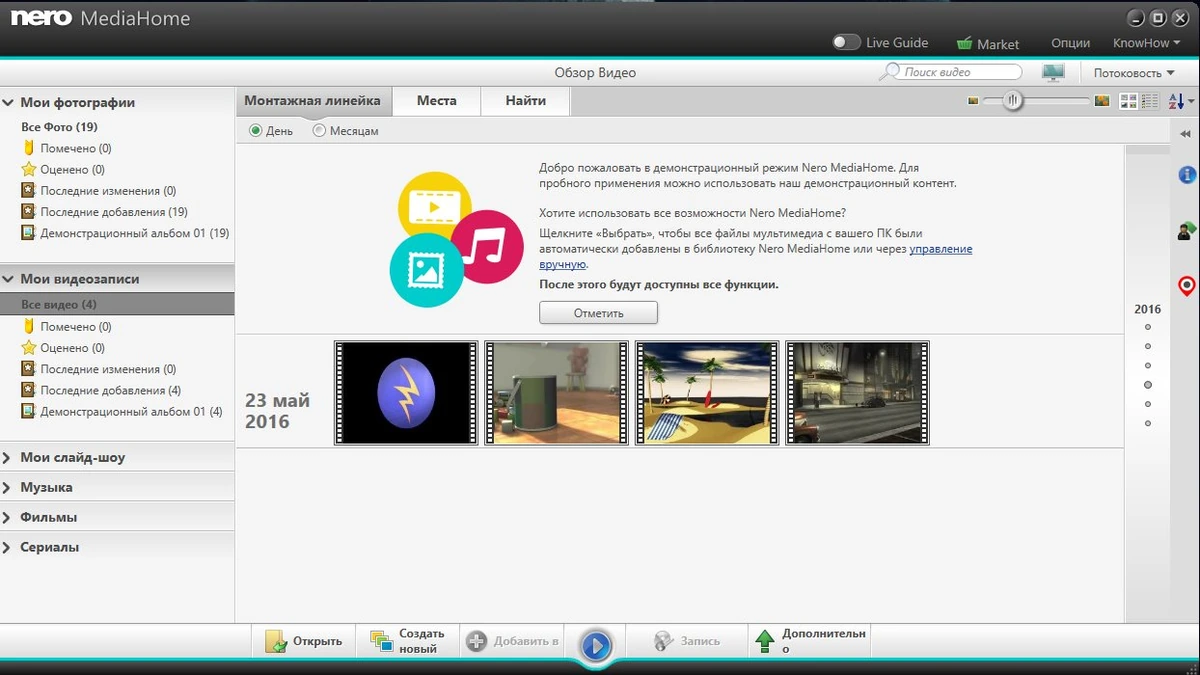Image resolution: width=1200 pixels, height=675 pixels.
Task: Click the small thumbnail size icon
Action: 972,101
